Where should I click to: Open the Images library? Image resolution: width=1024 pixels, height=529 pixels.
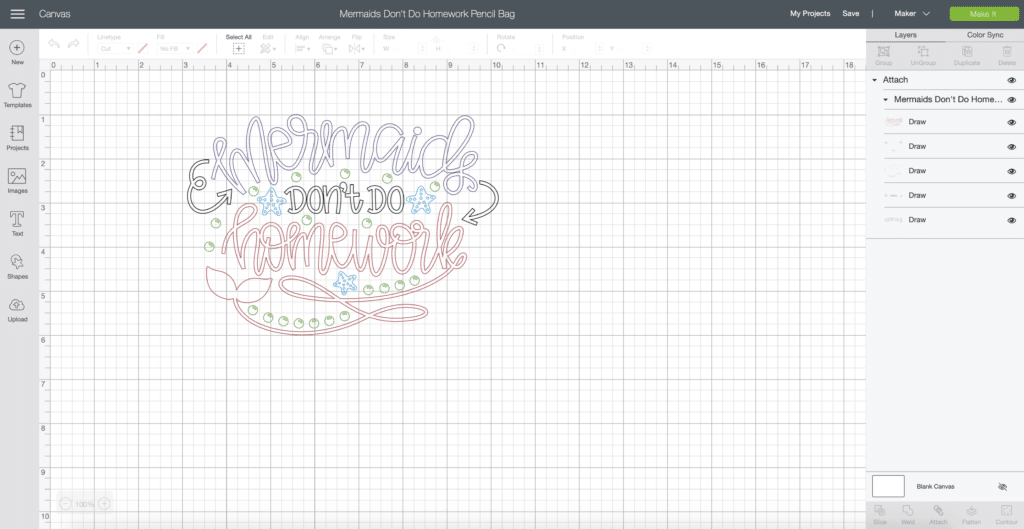click(18, 182)
